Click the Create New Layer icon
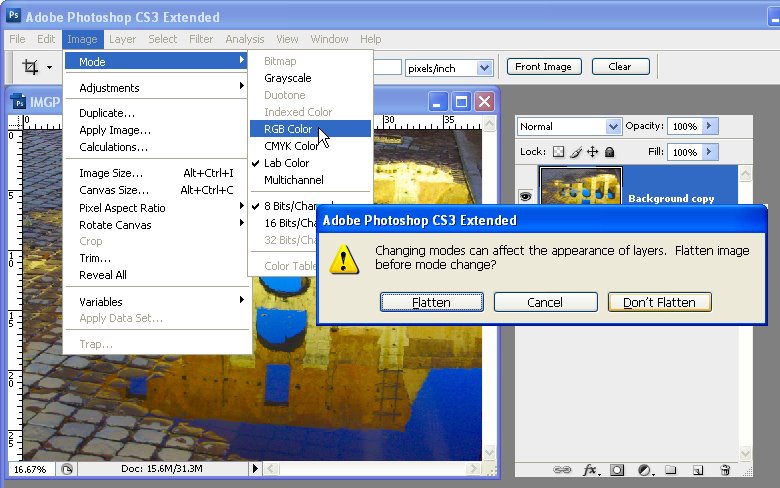780x488 pixels. [x=698, y=470]
